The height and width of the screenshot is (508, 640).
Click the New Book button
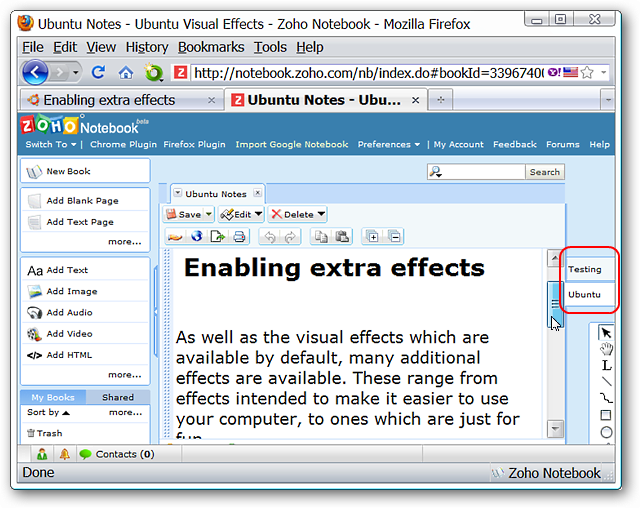pos(85,171)
